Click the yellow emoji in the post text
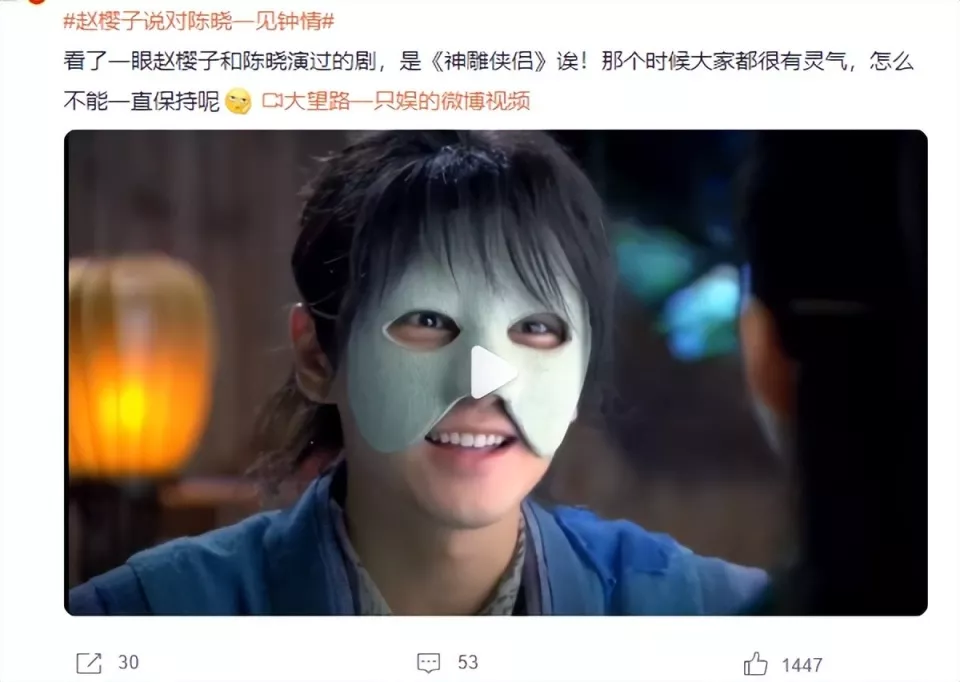Screen dimensions: 960x682 point(238,101)
